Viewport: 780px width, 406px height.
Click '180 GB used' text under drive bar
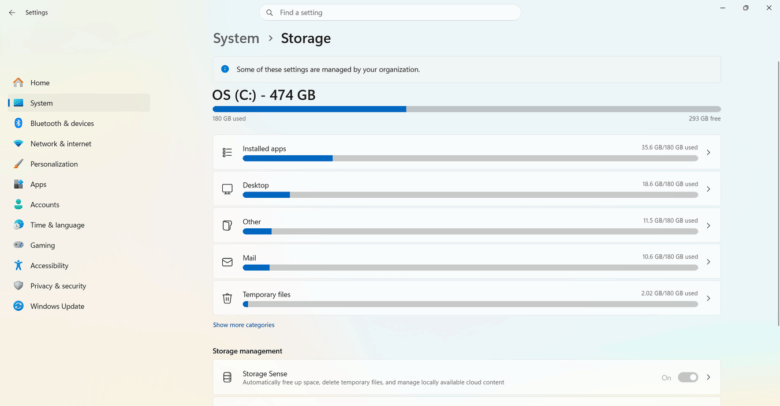(229, 118)
